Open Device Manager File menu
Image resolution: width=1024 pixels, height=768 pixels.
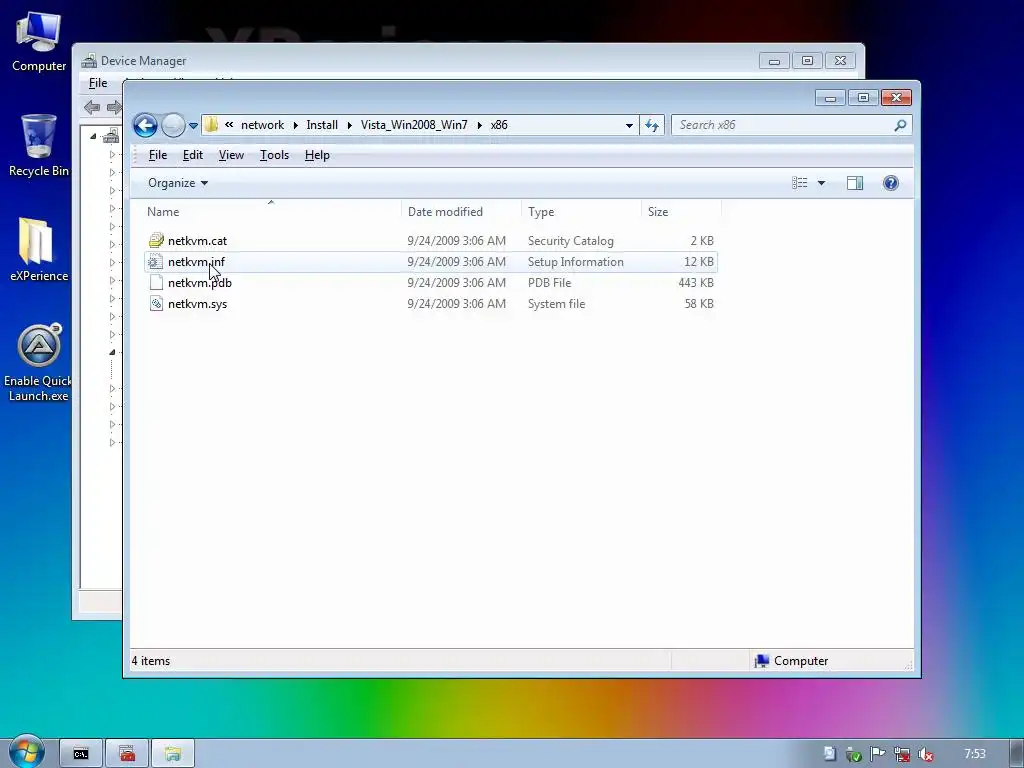[98, 83]
